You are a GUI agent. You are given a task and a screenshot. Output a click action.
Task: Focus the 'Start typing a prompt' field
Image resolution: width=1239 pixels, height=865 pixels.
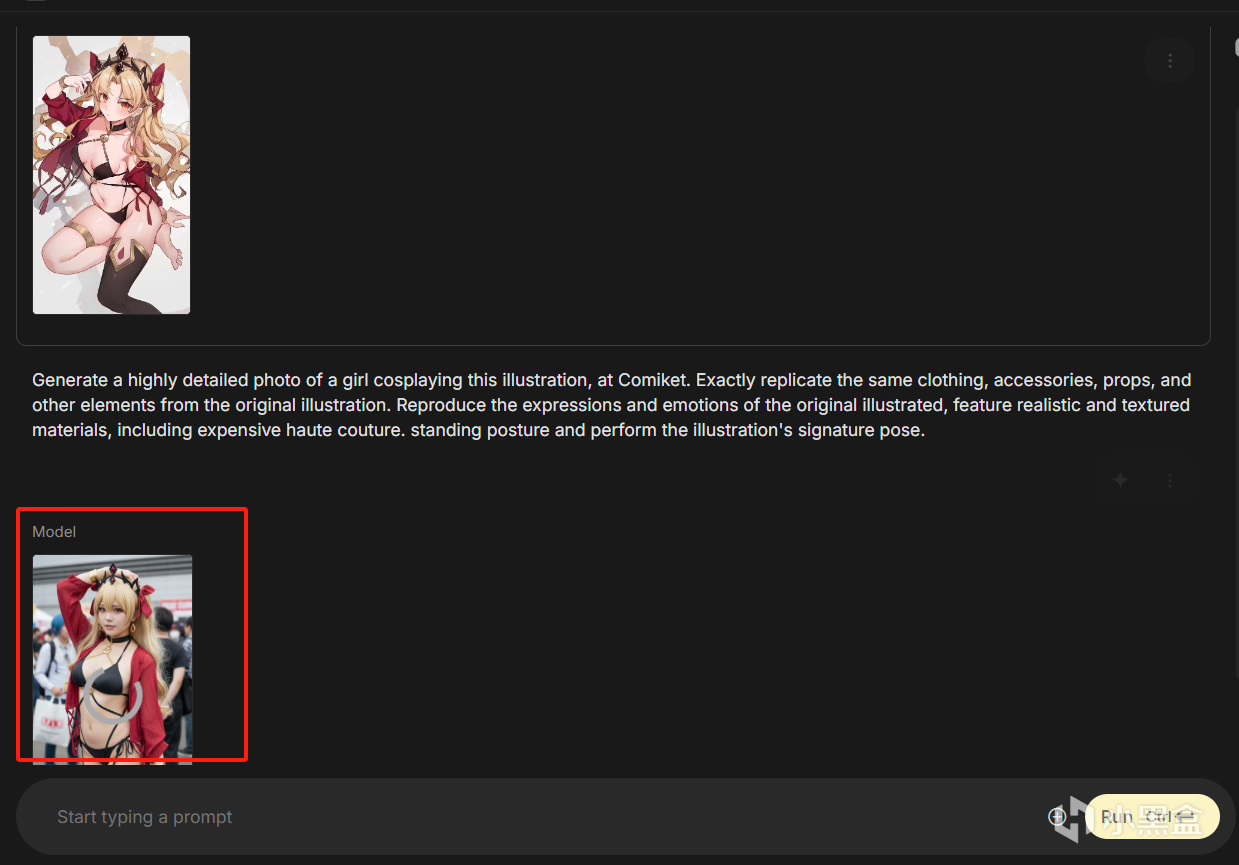tap(540, 817)
